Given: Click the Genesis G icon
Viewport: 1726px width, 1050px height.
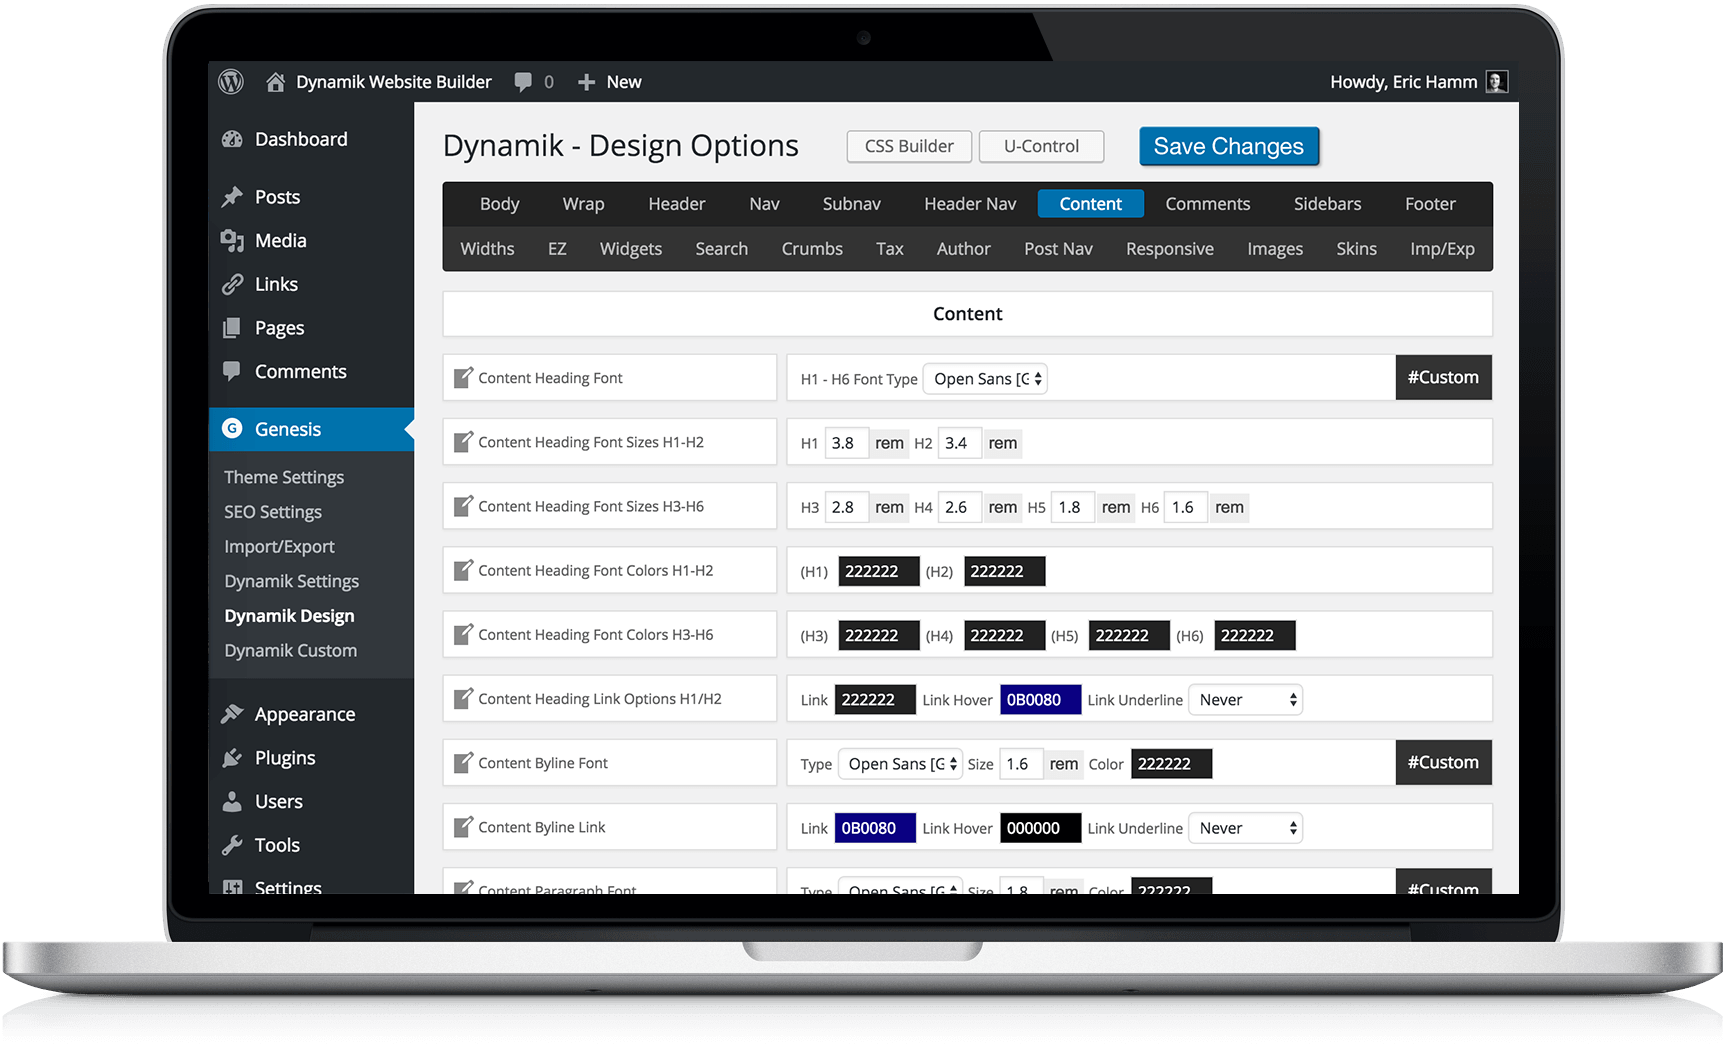Looking at the screenshot, I should pyautogui.click(x=232, y=428).
